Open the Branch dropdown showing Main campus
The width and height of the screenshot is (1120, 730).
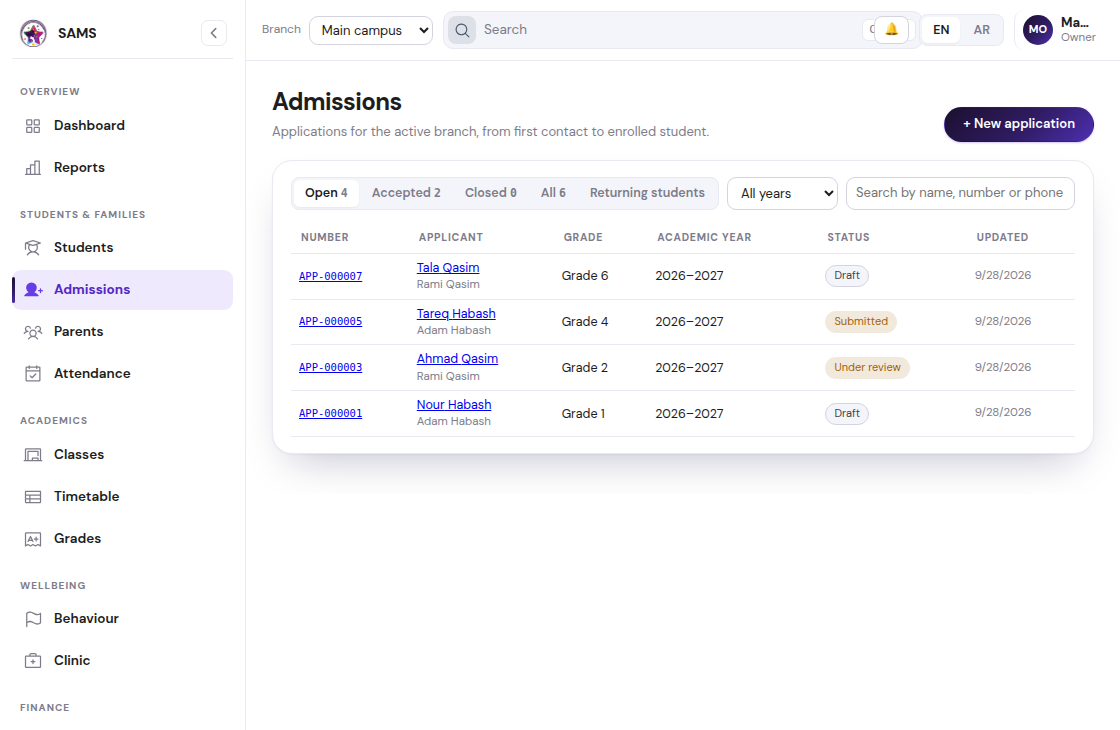tap(371, 31)
